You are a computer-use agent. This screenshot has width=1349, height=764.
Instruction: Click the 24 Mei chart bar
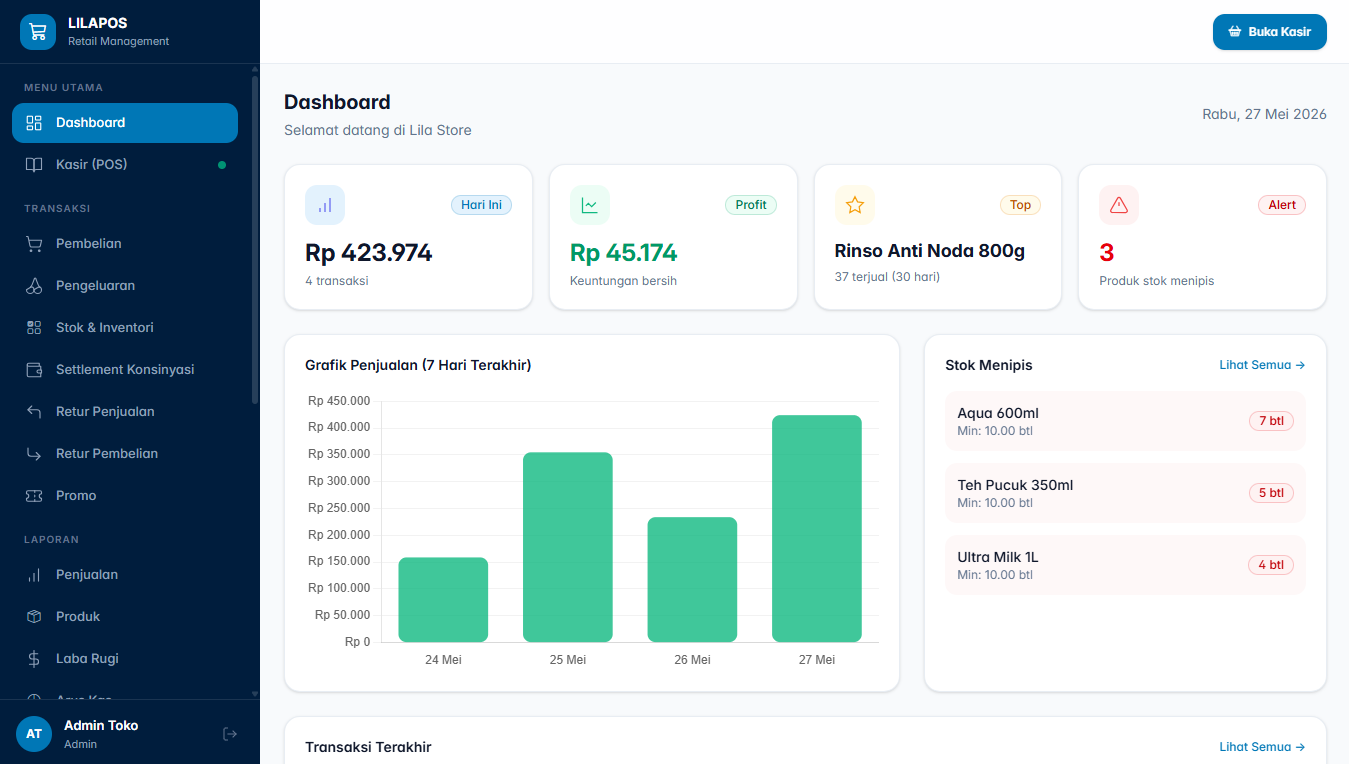(x=443, y=600)
